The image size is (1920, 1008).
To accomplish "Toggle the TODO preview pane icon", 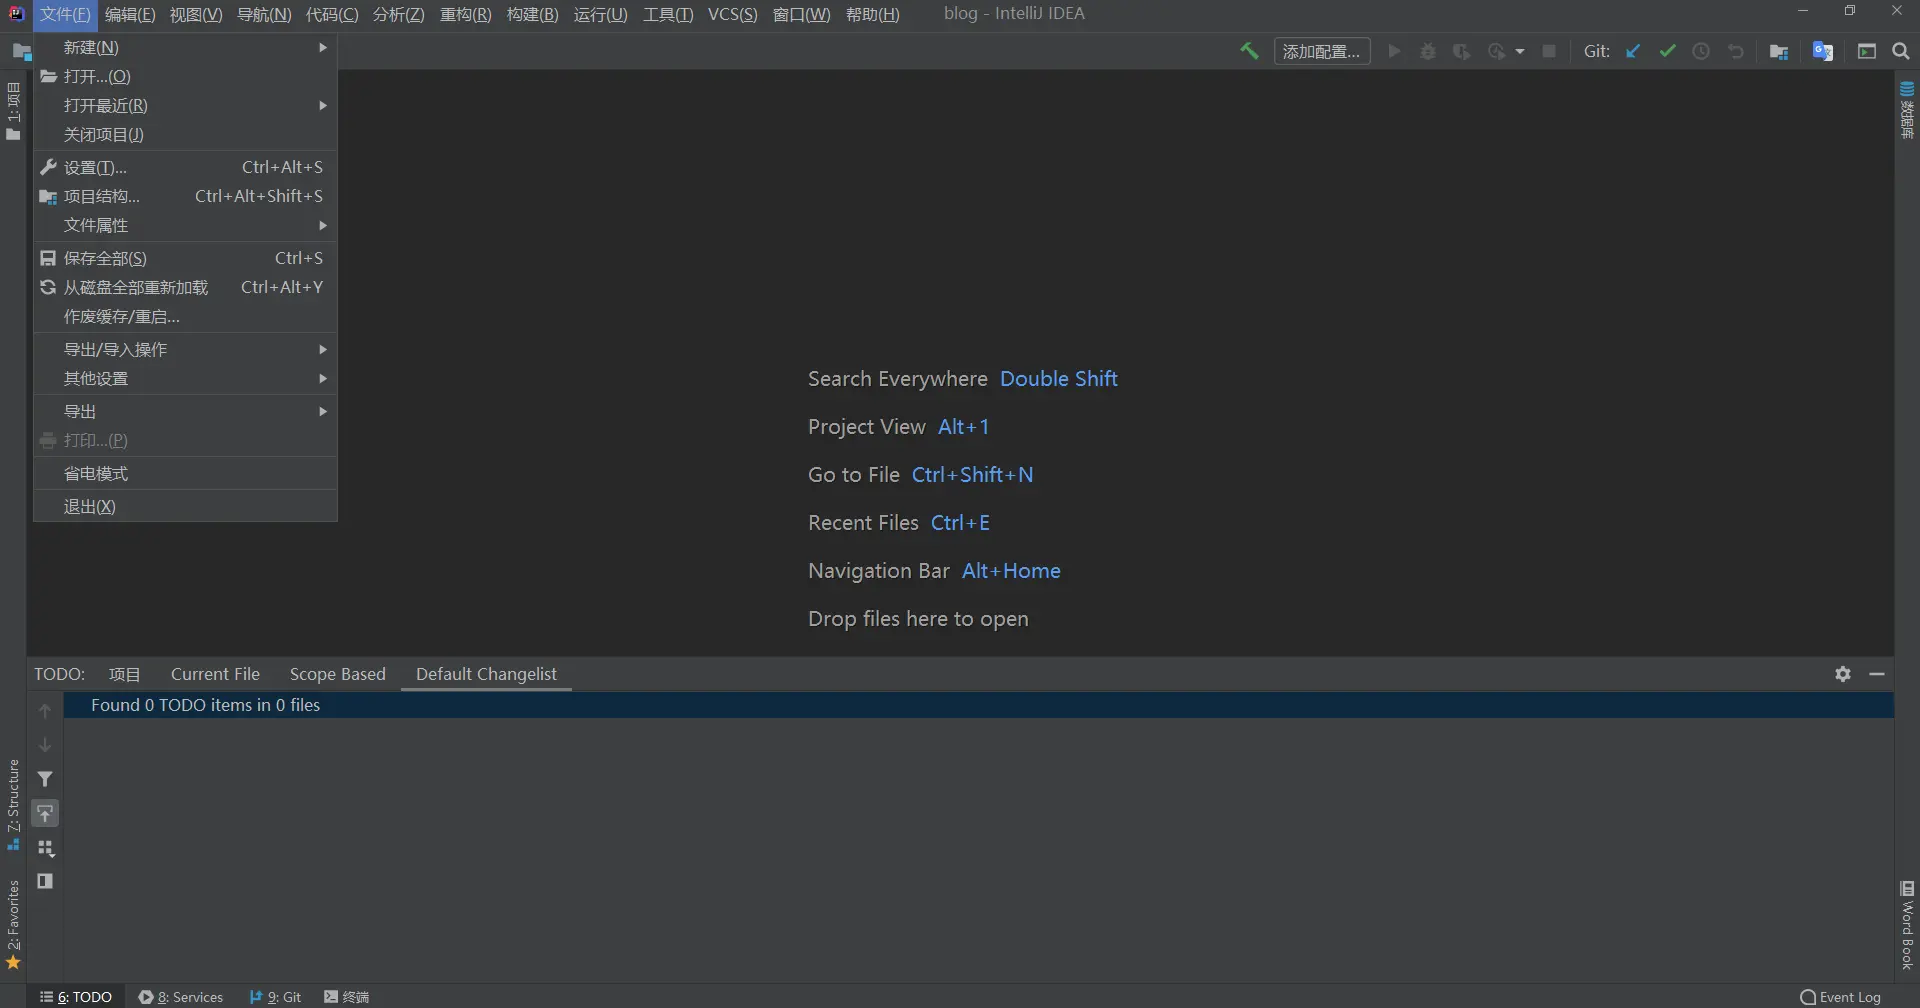I will 45,881.
